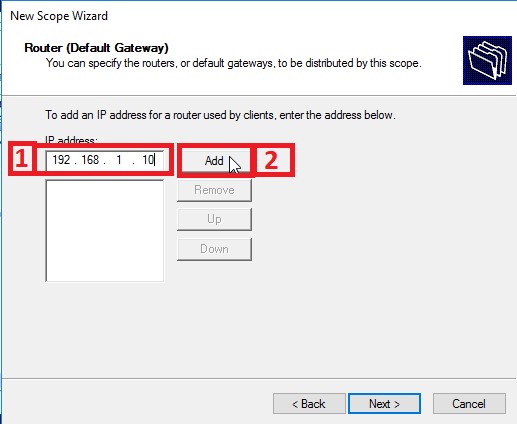Click the Up button to reorder routers
Viewport: 517px width, 424px height.
point(214,219)
